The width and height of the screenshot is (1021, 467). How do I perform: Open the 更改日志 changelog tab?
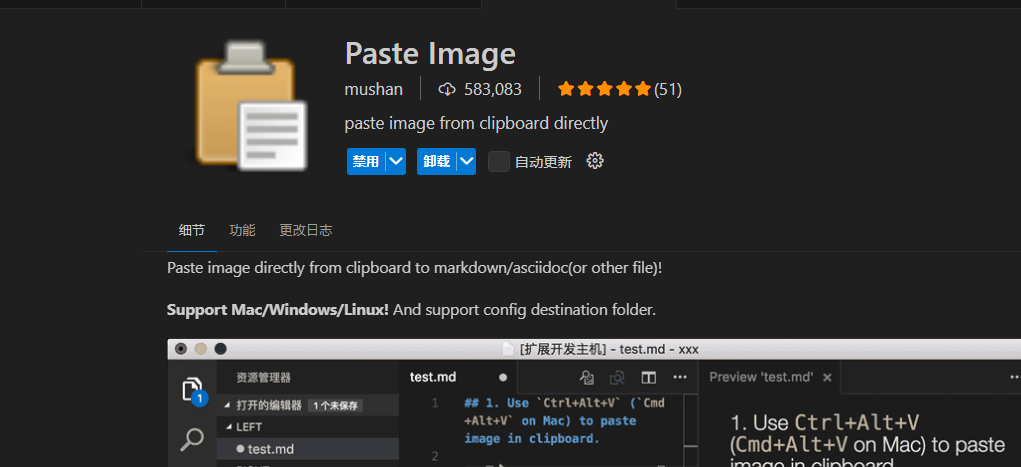pyautogui.click(x=306, y=230)
